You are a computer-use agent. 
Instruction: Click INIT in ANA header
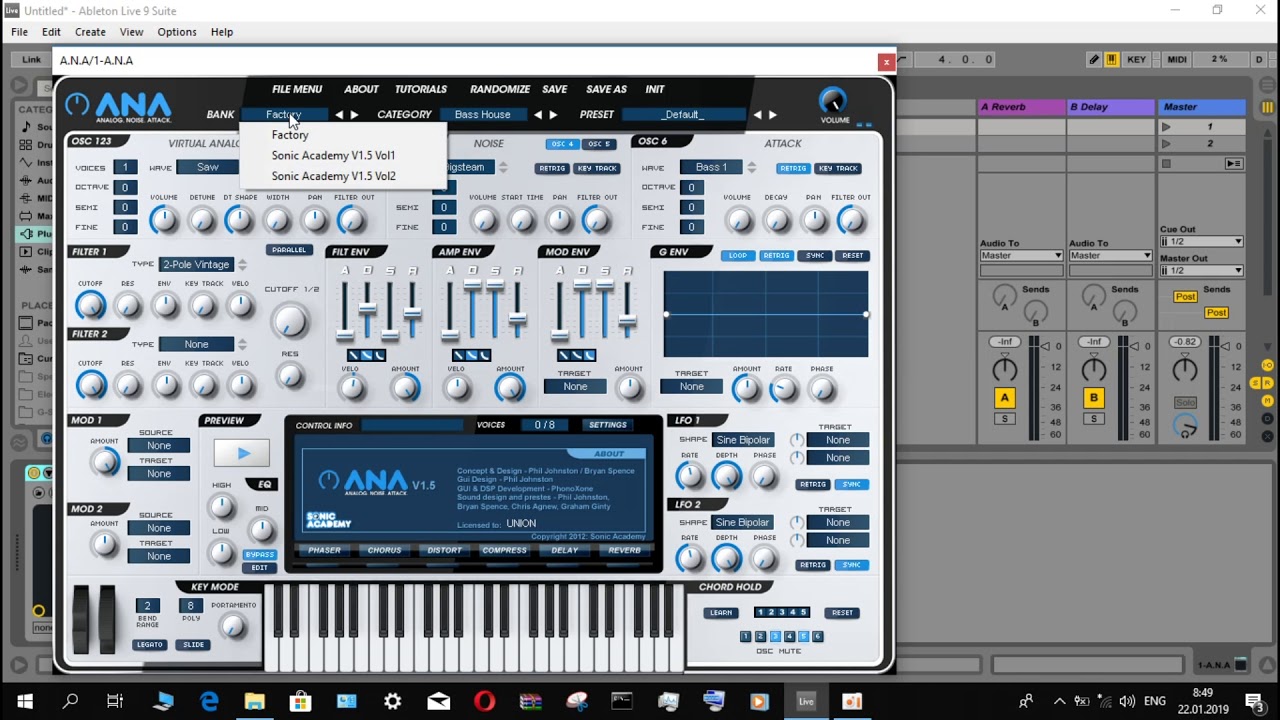pos(655,90)
